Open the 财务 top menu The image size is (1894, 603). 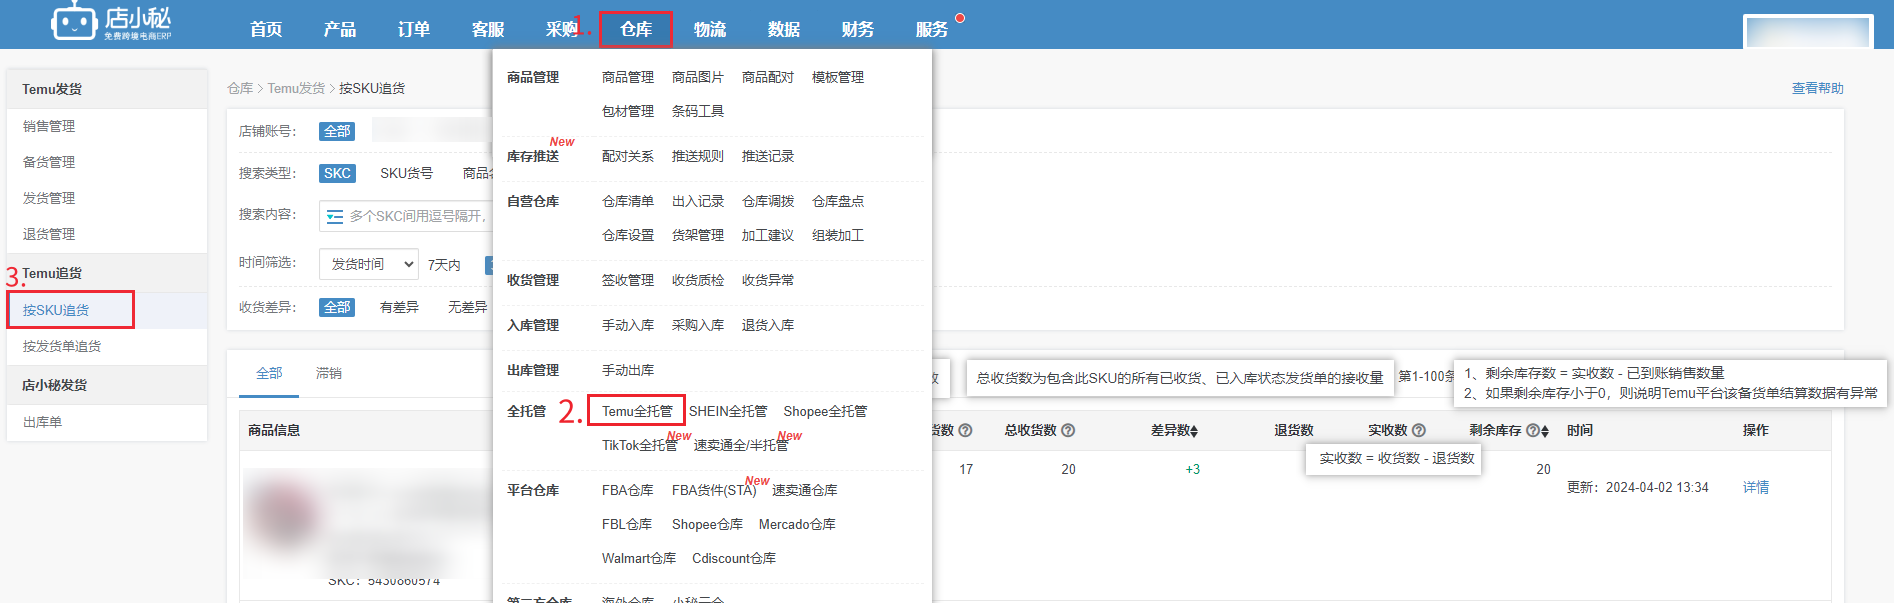(858, 29)
